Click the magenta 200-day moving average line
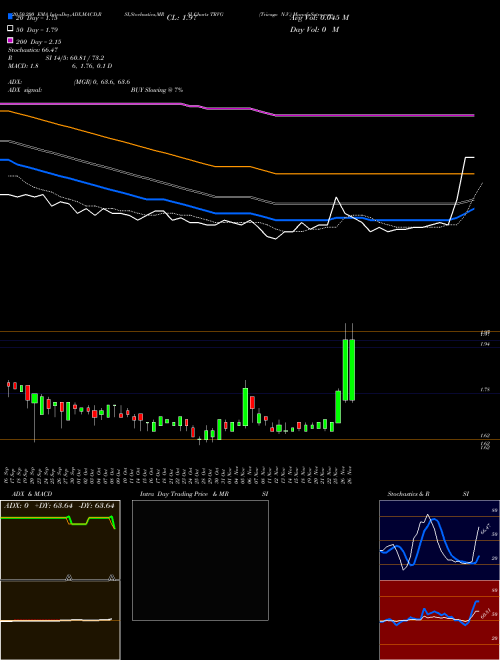500x660 pixels. pyautogui.click(x=237, y=109)
